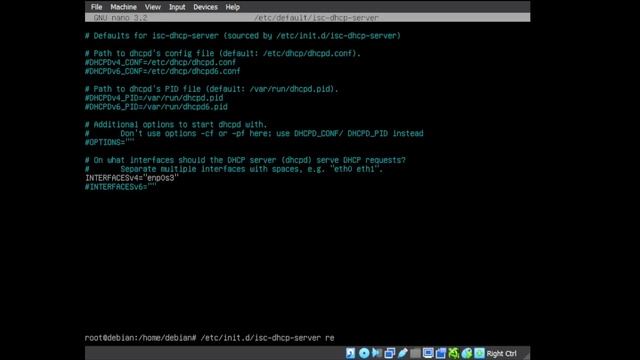The width and height of the screenshot is (640, 360).
Task: Click the recording status icon
Action: click(x=441, y=353)
